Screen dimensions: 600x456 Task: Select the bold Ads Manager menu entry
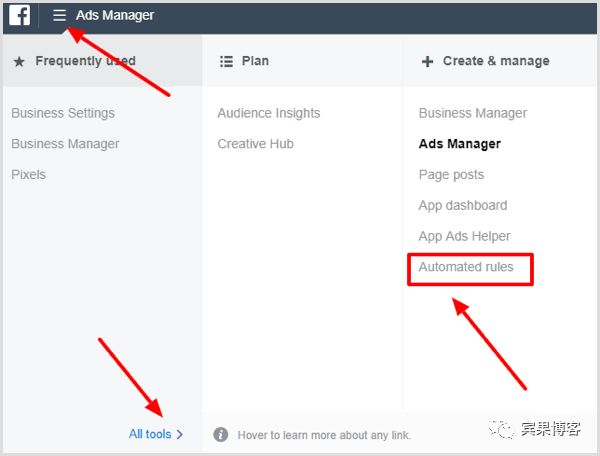(x=460, y=144)
